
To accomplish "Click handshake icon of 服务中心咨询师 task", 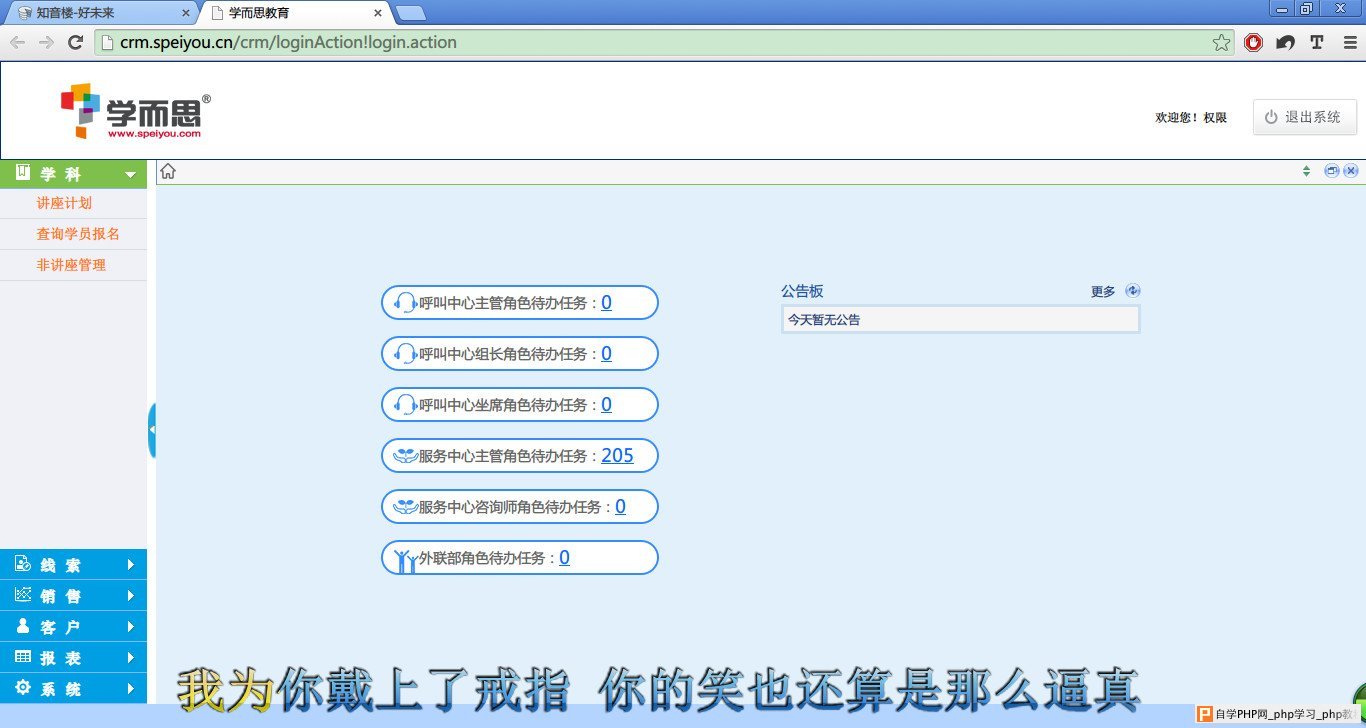I will [x=405, y=507].
